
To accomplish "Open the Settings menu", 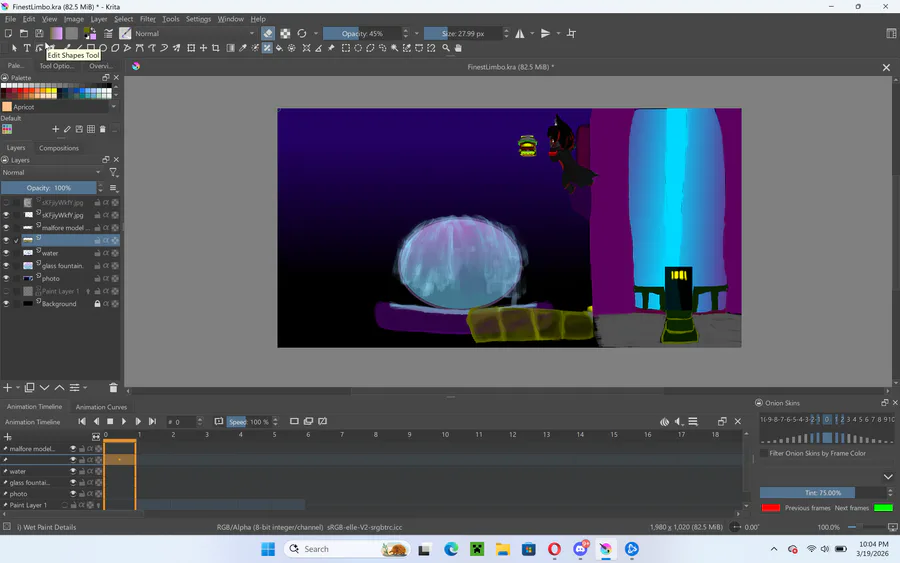I will tap(198, 19).
